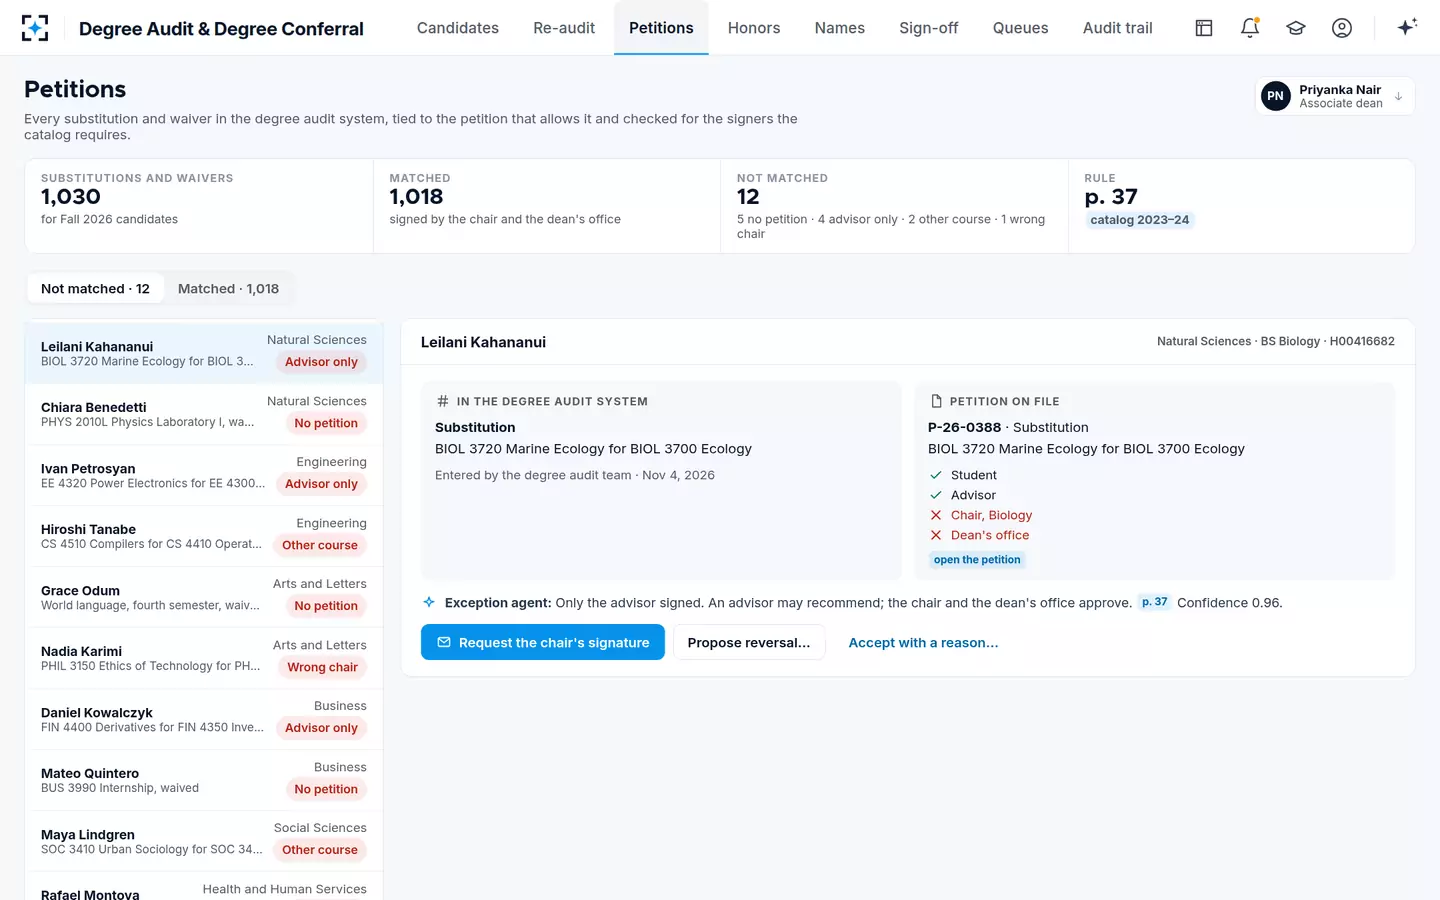Switch to the Sign-off tab
The image size is (1440, 900).
click(x=929, y=28)
